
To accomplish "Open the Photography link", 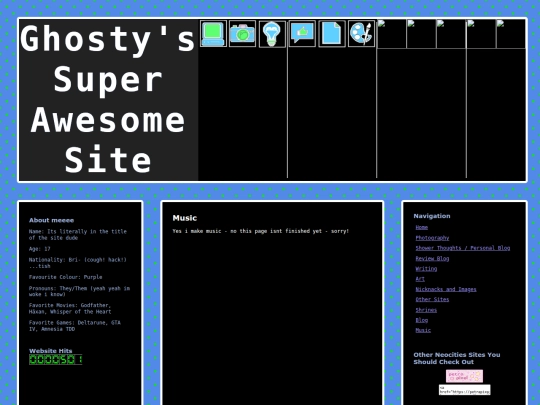I will pos(432,238).
